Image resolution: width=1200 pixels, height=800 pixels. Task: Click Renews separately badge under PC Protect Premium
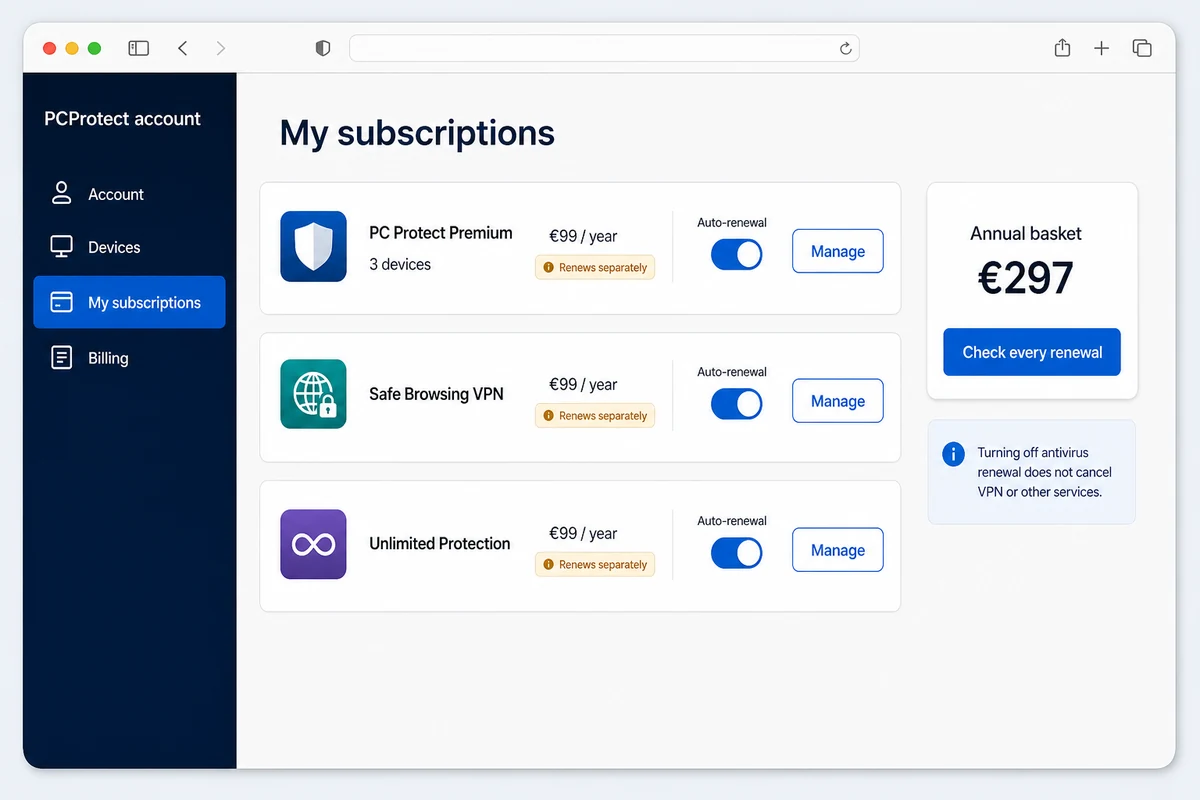pyautogui.click(x=595, y=267)
